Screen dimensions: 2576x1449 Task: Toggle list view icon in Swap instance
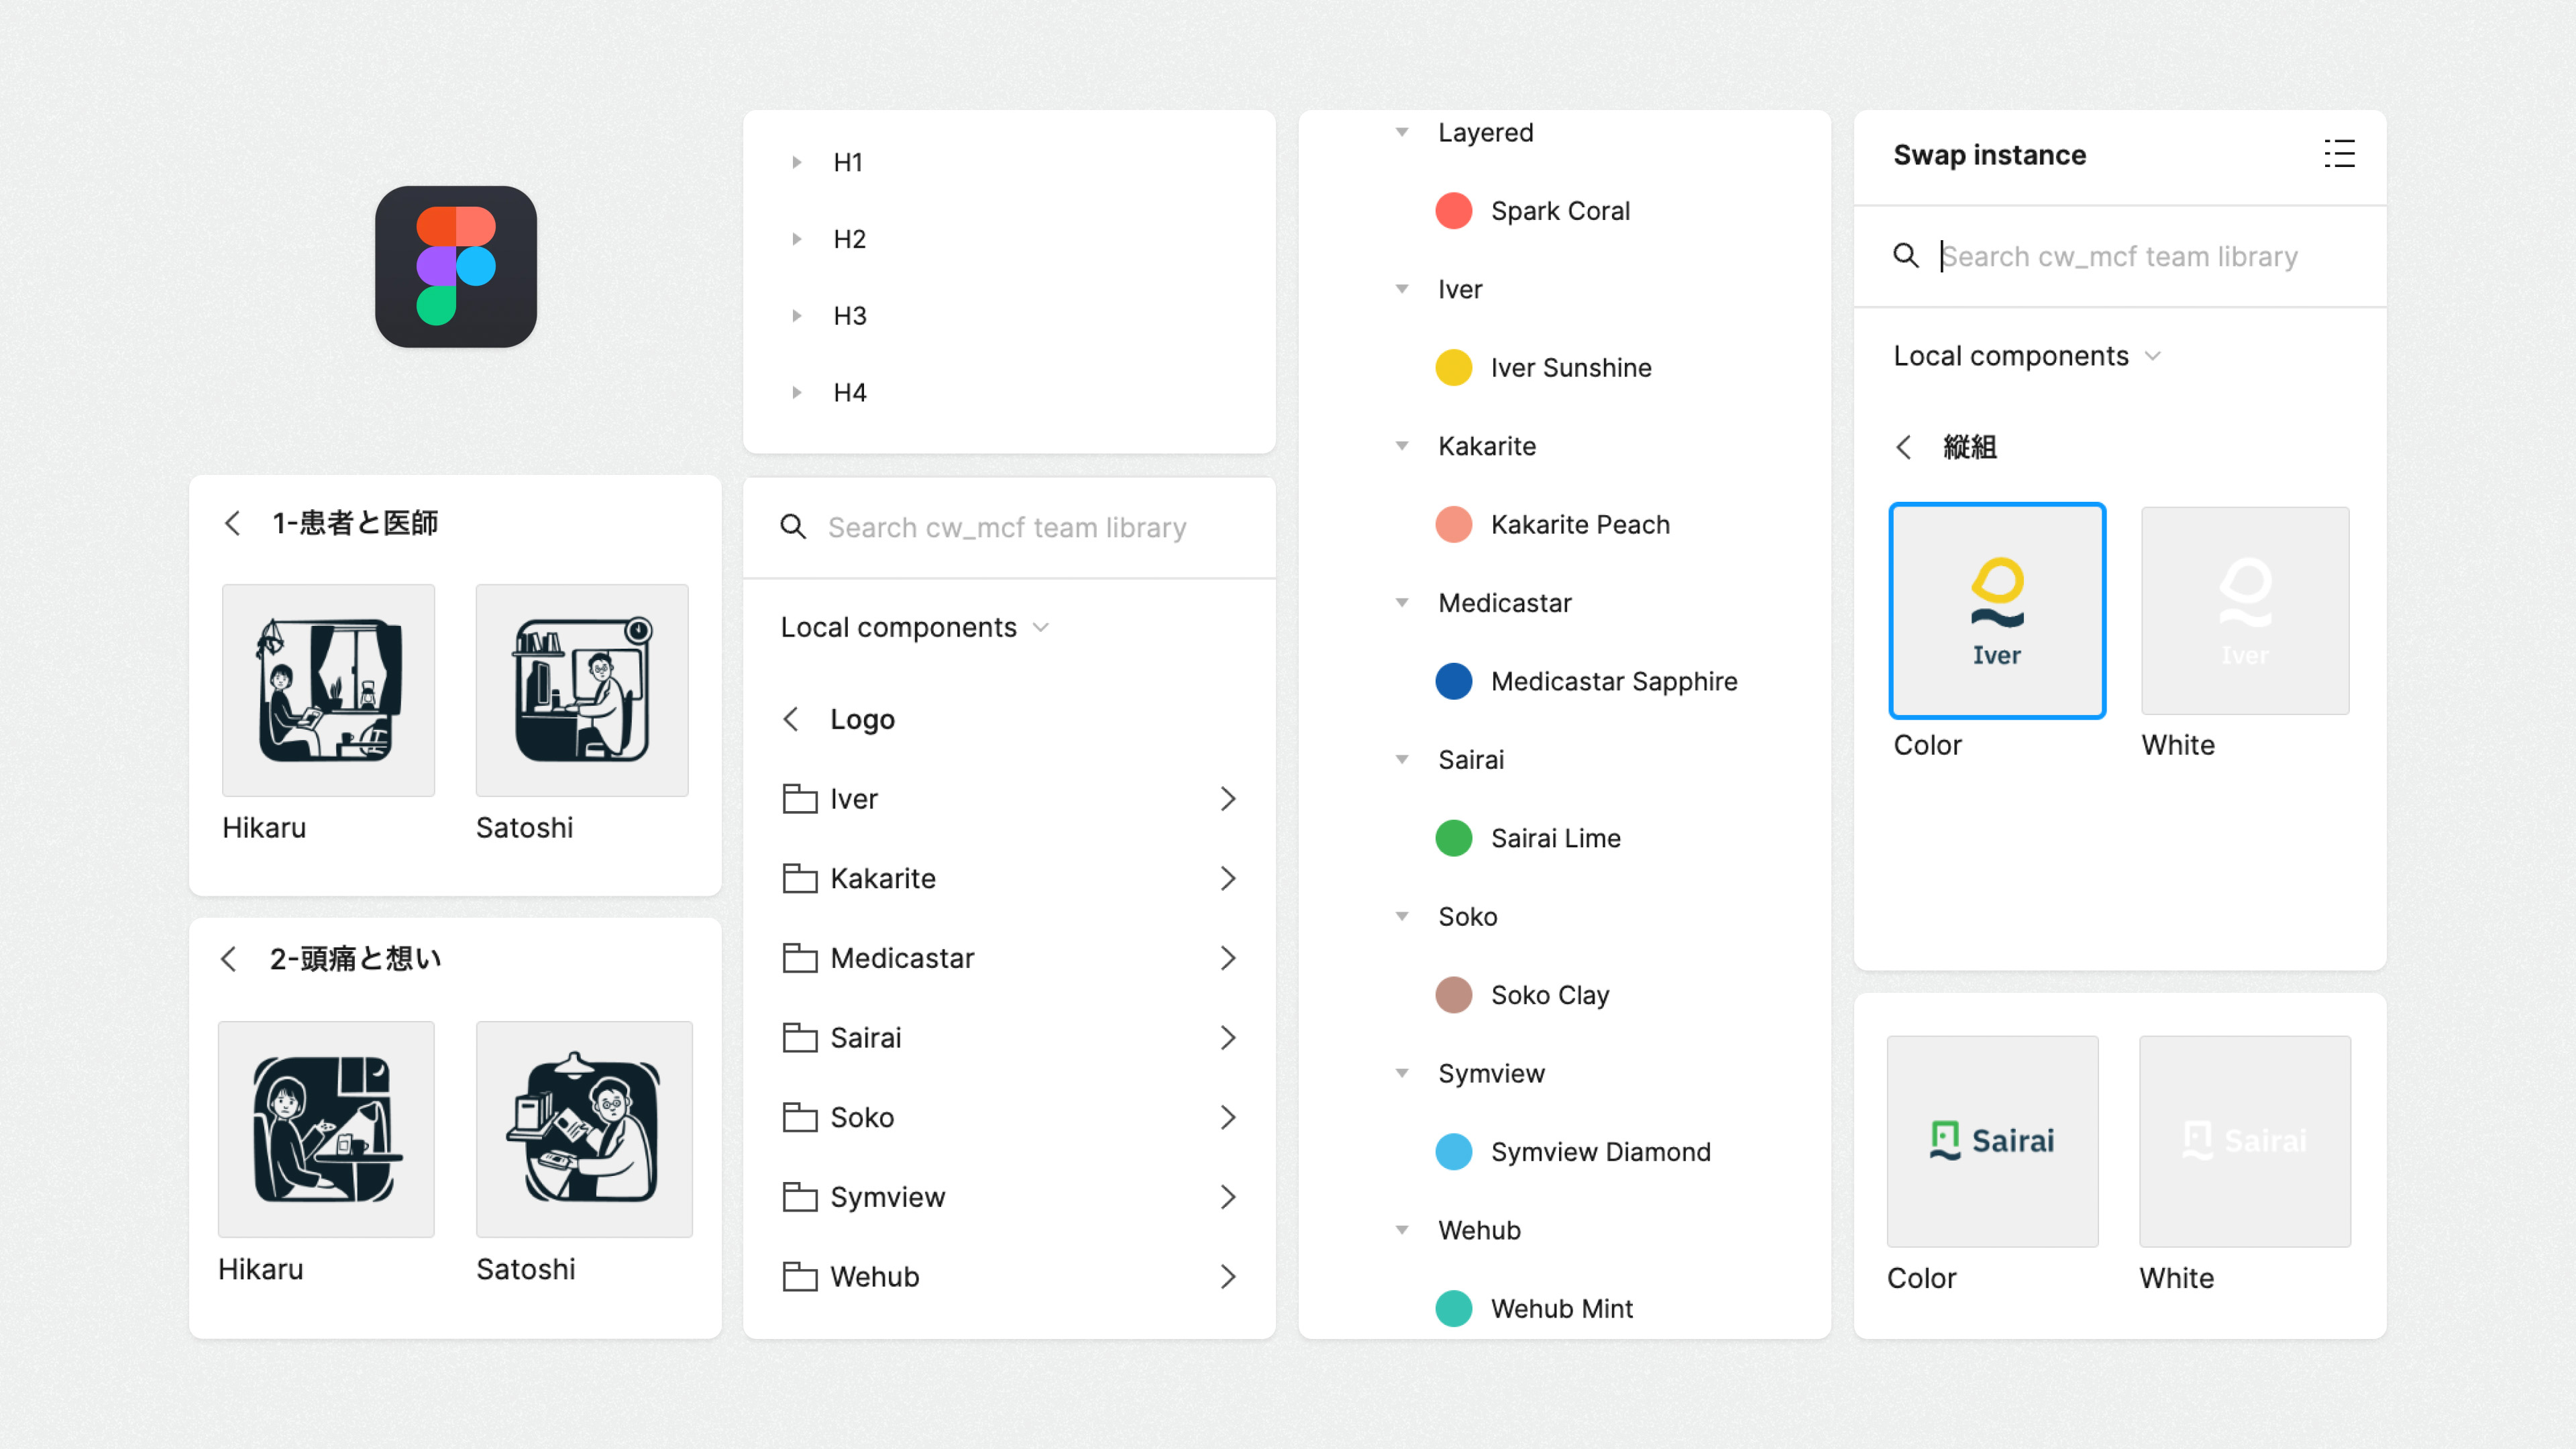tap(2339, 154)
